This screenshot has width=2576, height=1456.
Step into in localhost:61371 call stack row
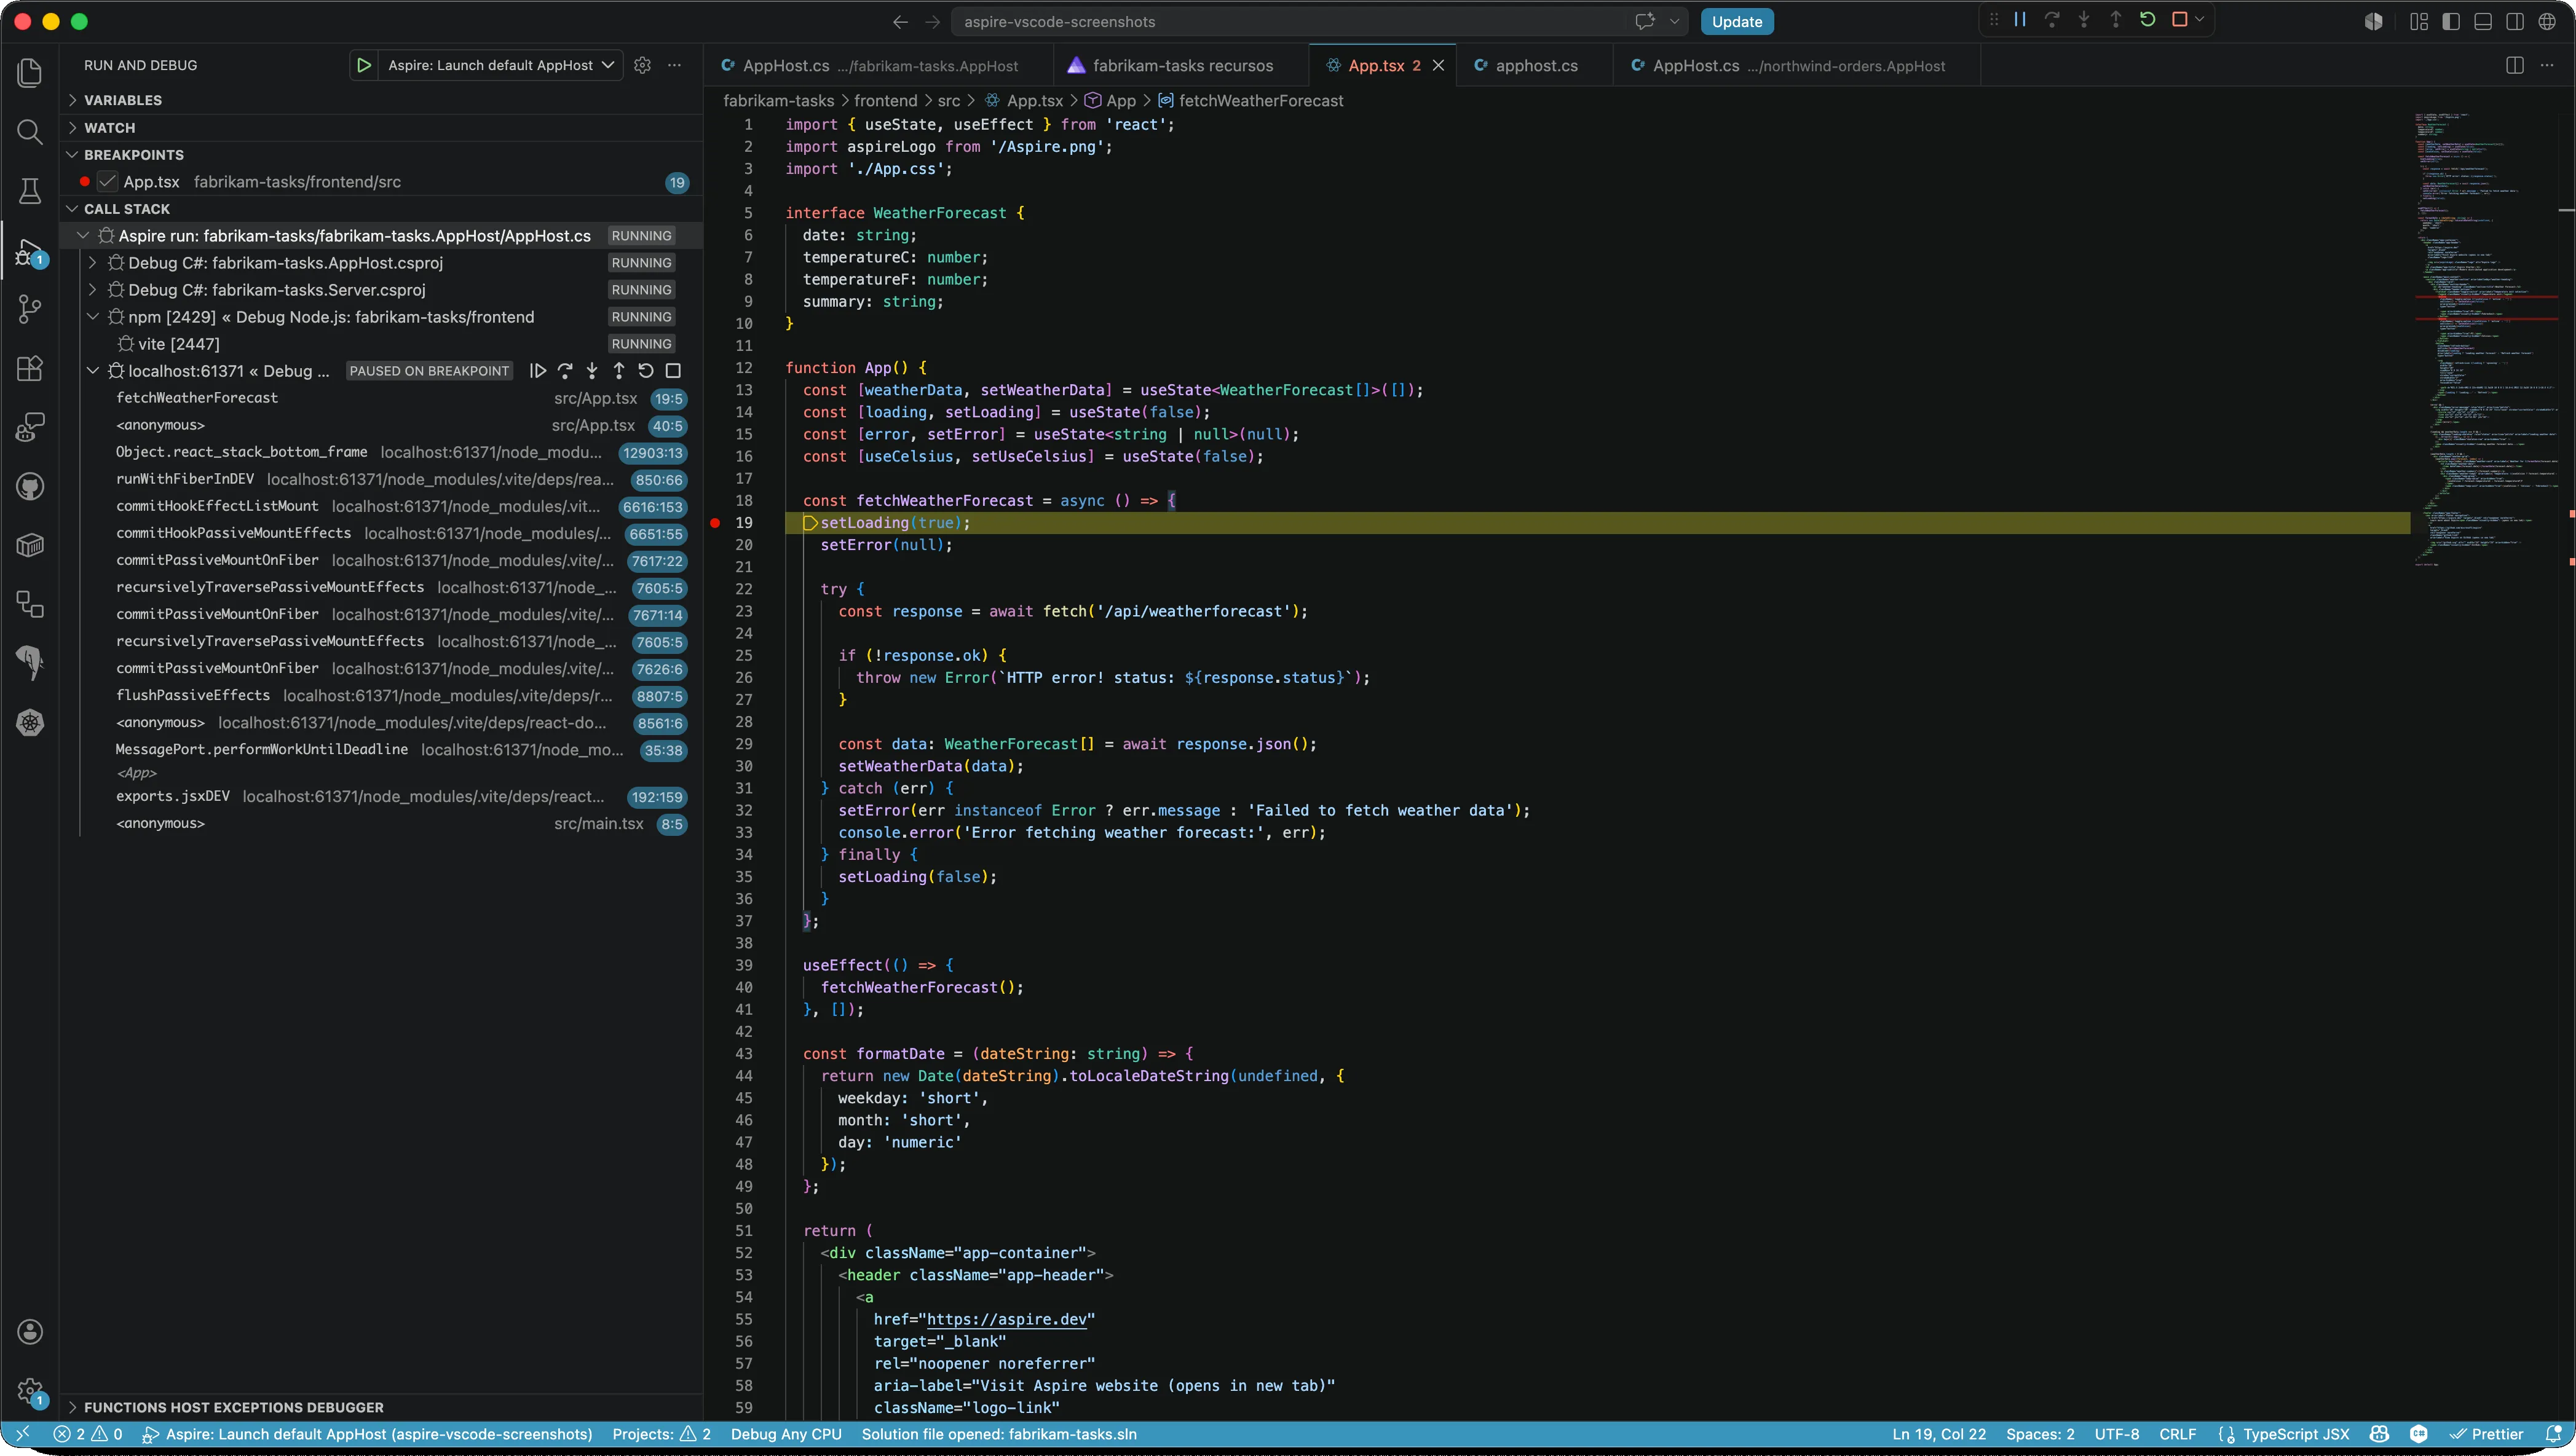[x=592, y=371]
